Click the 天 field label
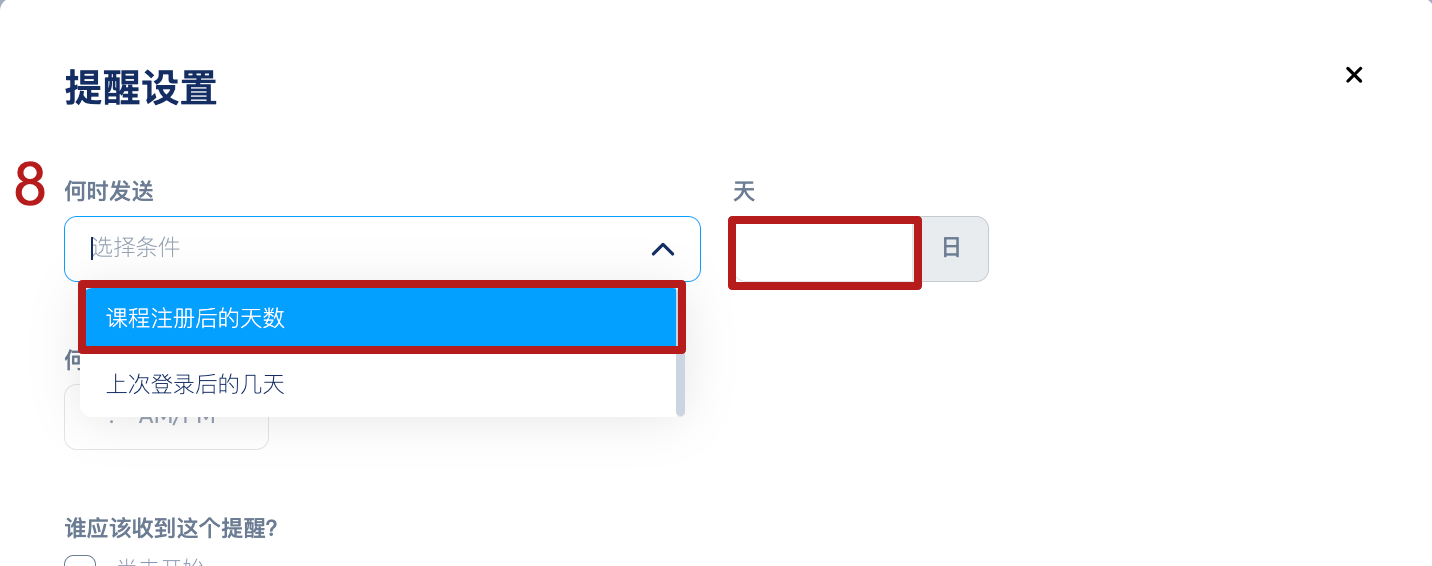The height and width of the screenshot is (566, 1432). [x=743, y=192]
